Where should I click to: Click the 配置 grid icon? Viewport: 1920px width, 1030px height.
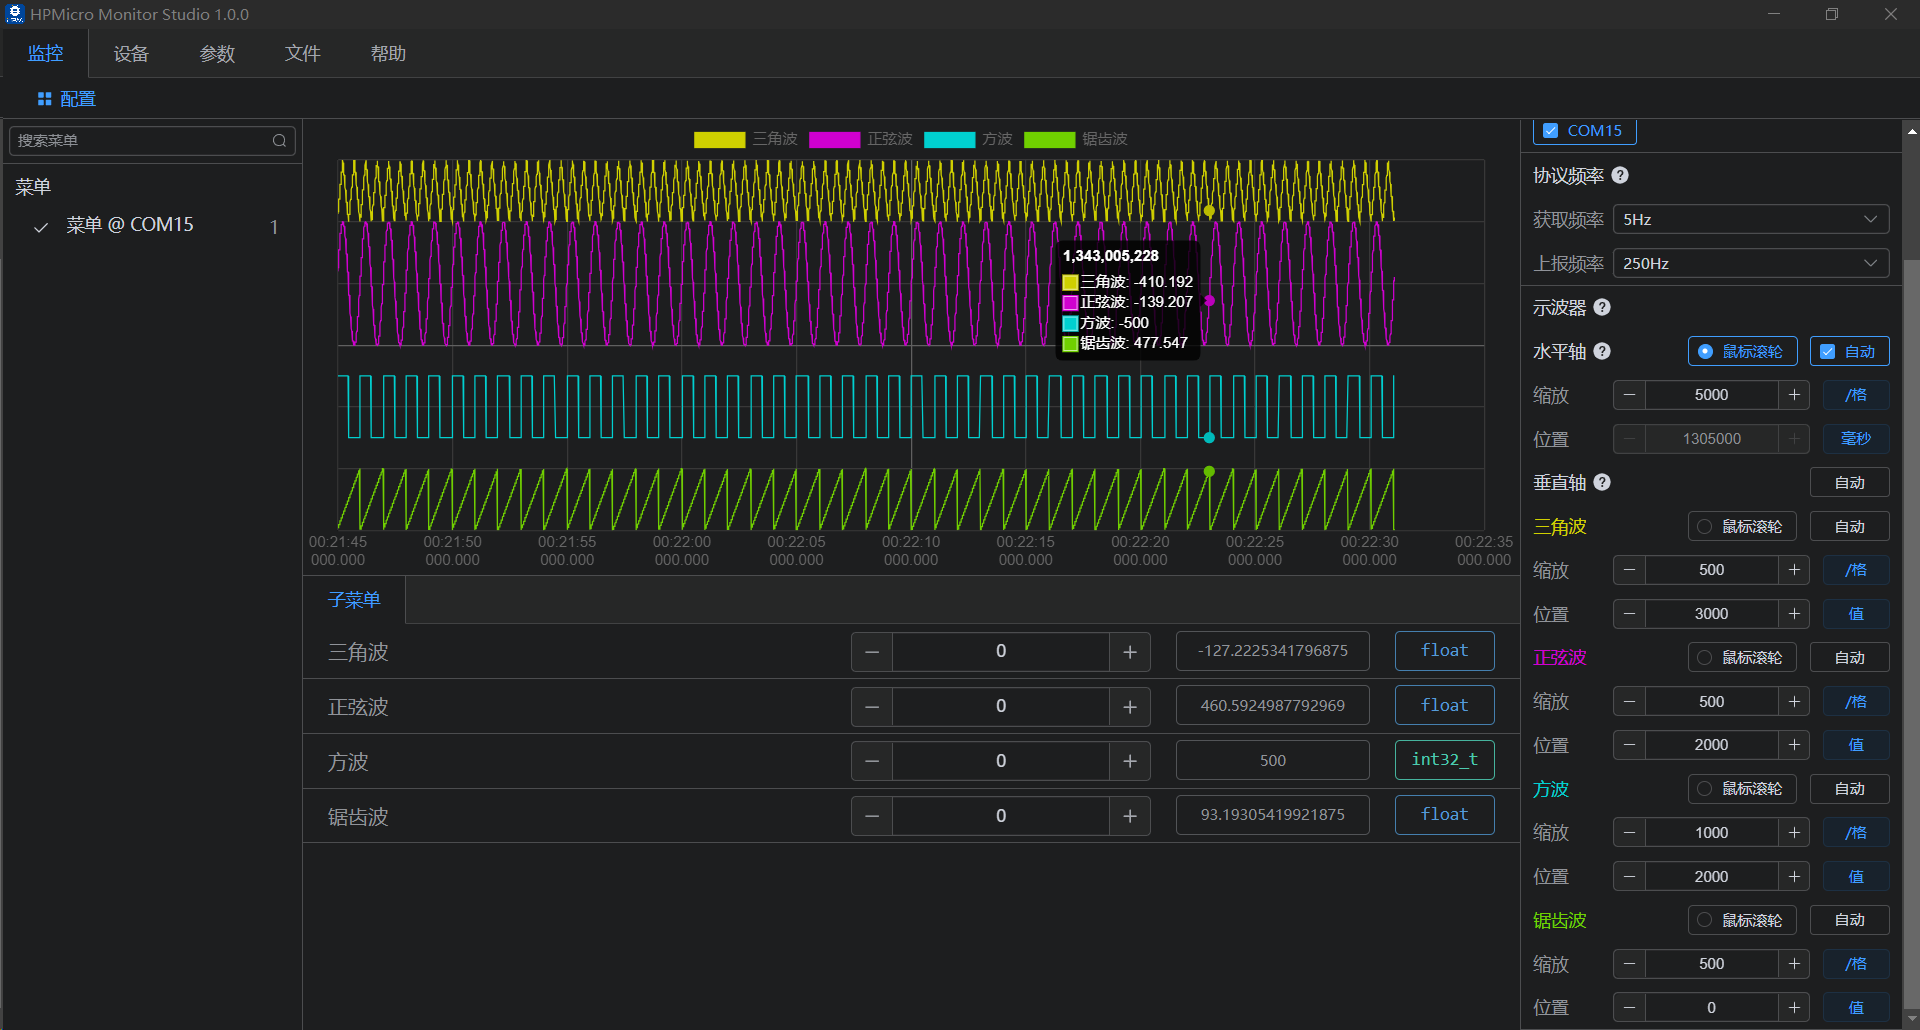[x=44, y=99]
